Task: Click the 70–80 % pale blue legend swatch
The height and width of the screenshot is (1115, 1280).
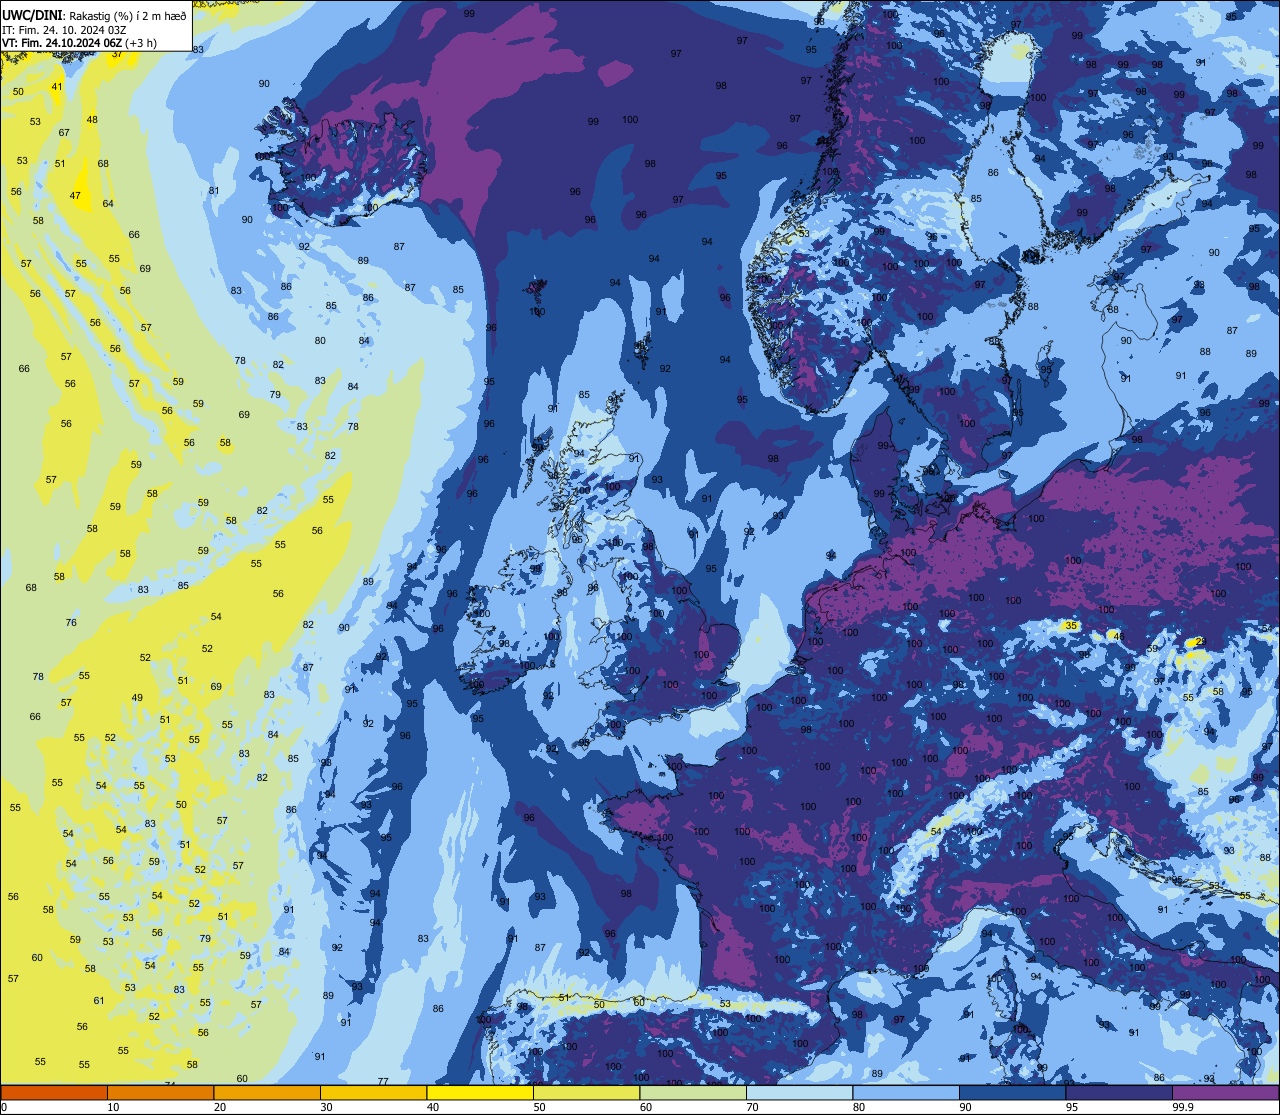Action: [799, 1092]
